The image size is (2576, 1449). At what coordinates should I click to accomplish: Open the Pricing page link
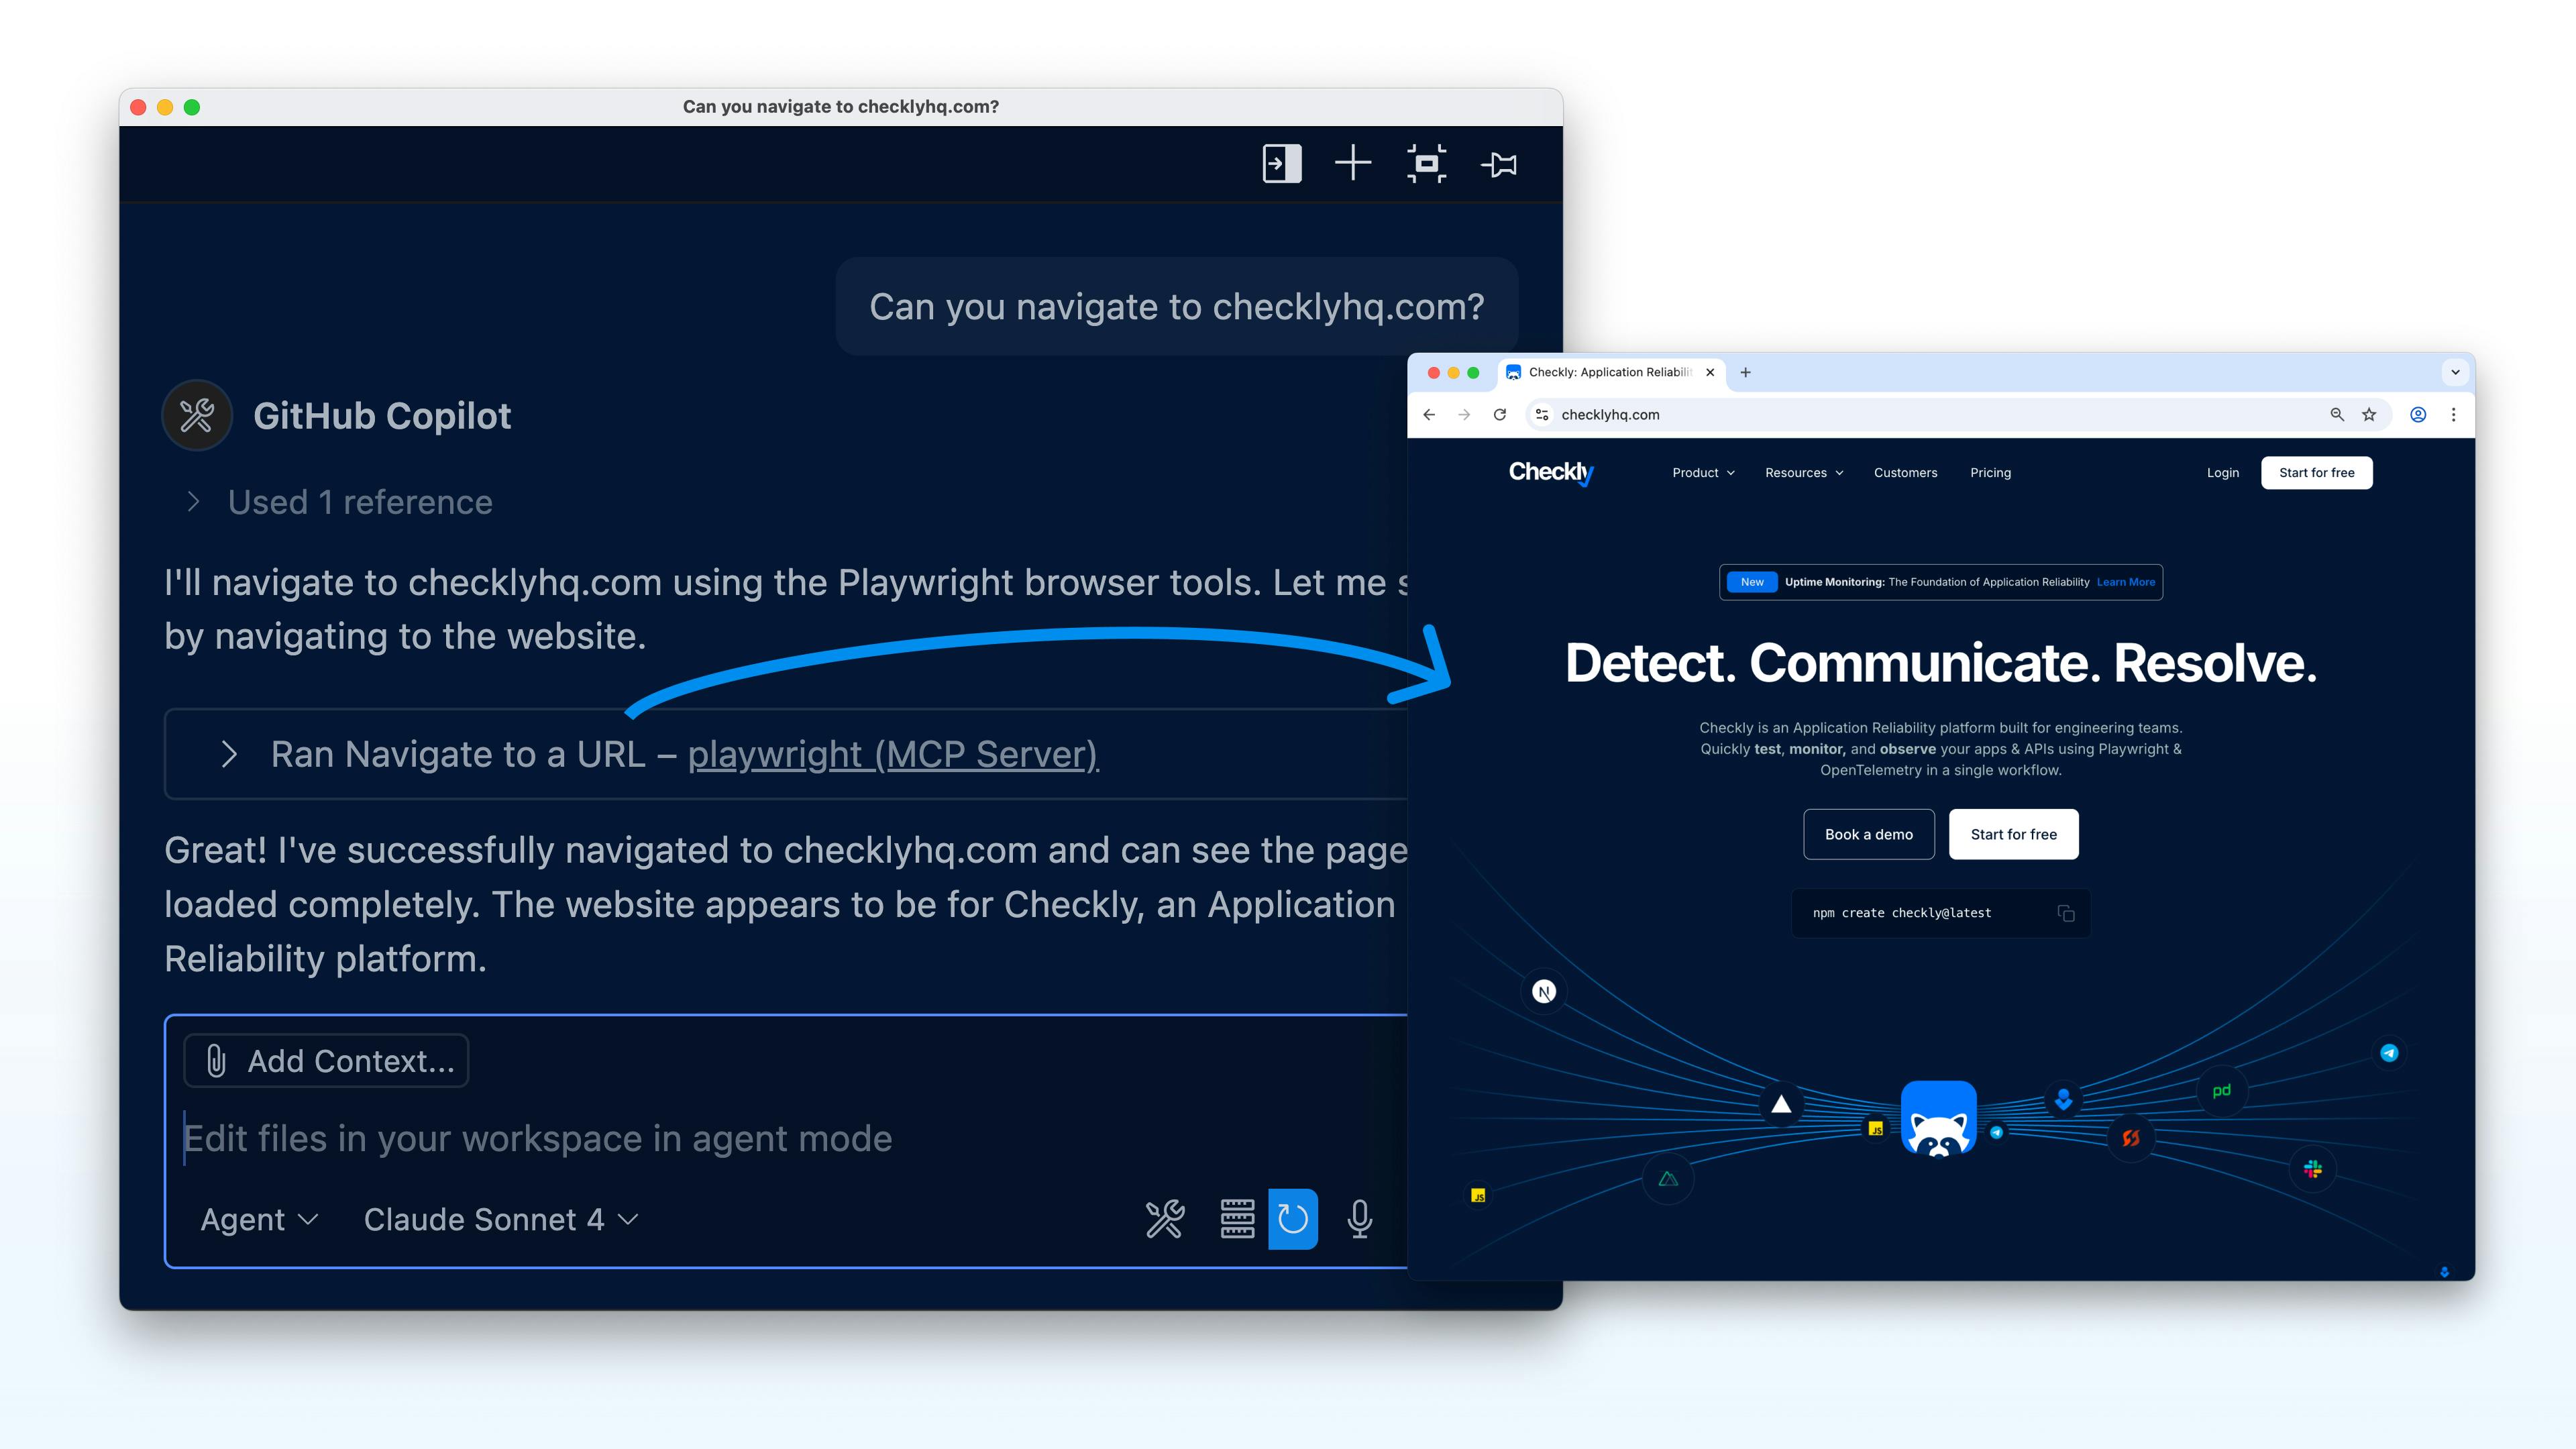[1990, 473]
